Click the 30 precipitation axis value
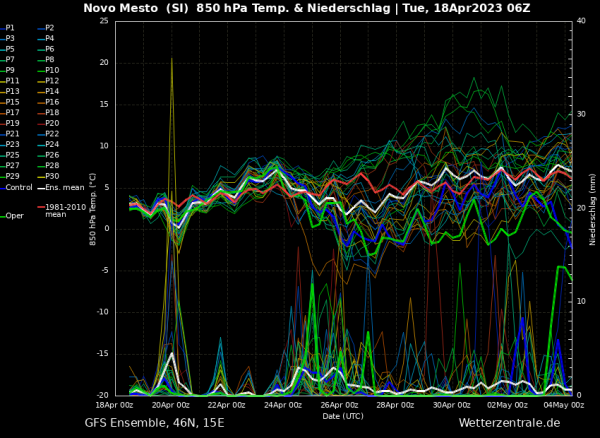Image resolution: width=600 pixels, height=438 pixels. [x=581, y=114]
